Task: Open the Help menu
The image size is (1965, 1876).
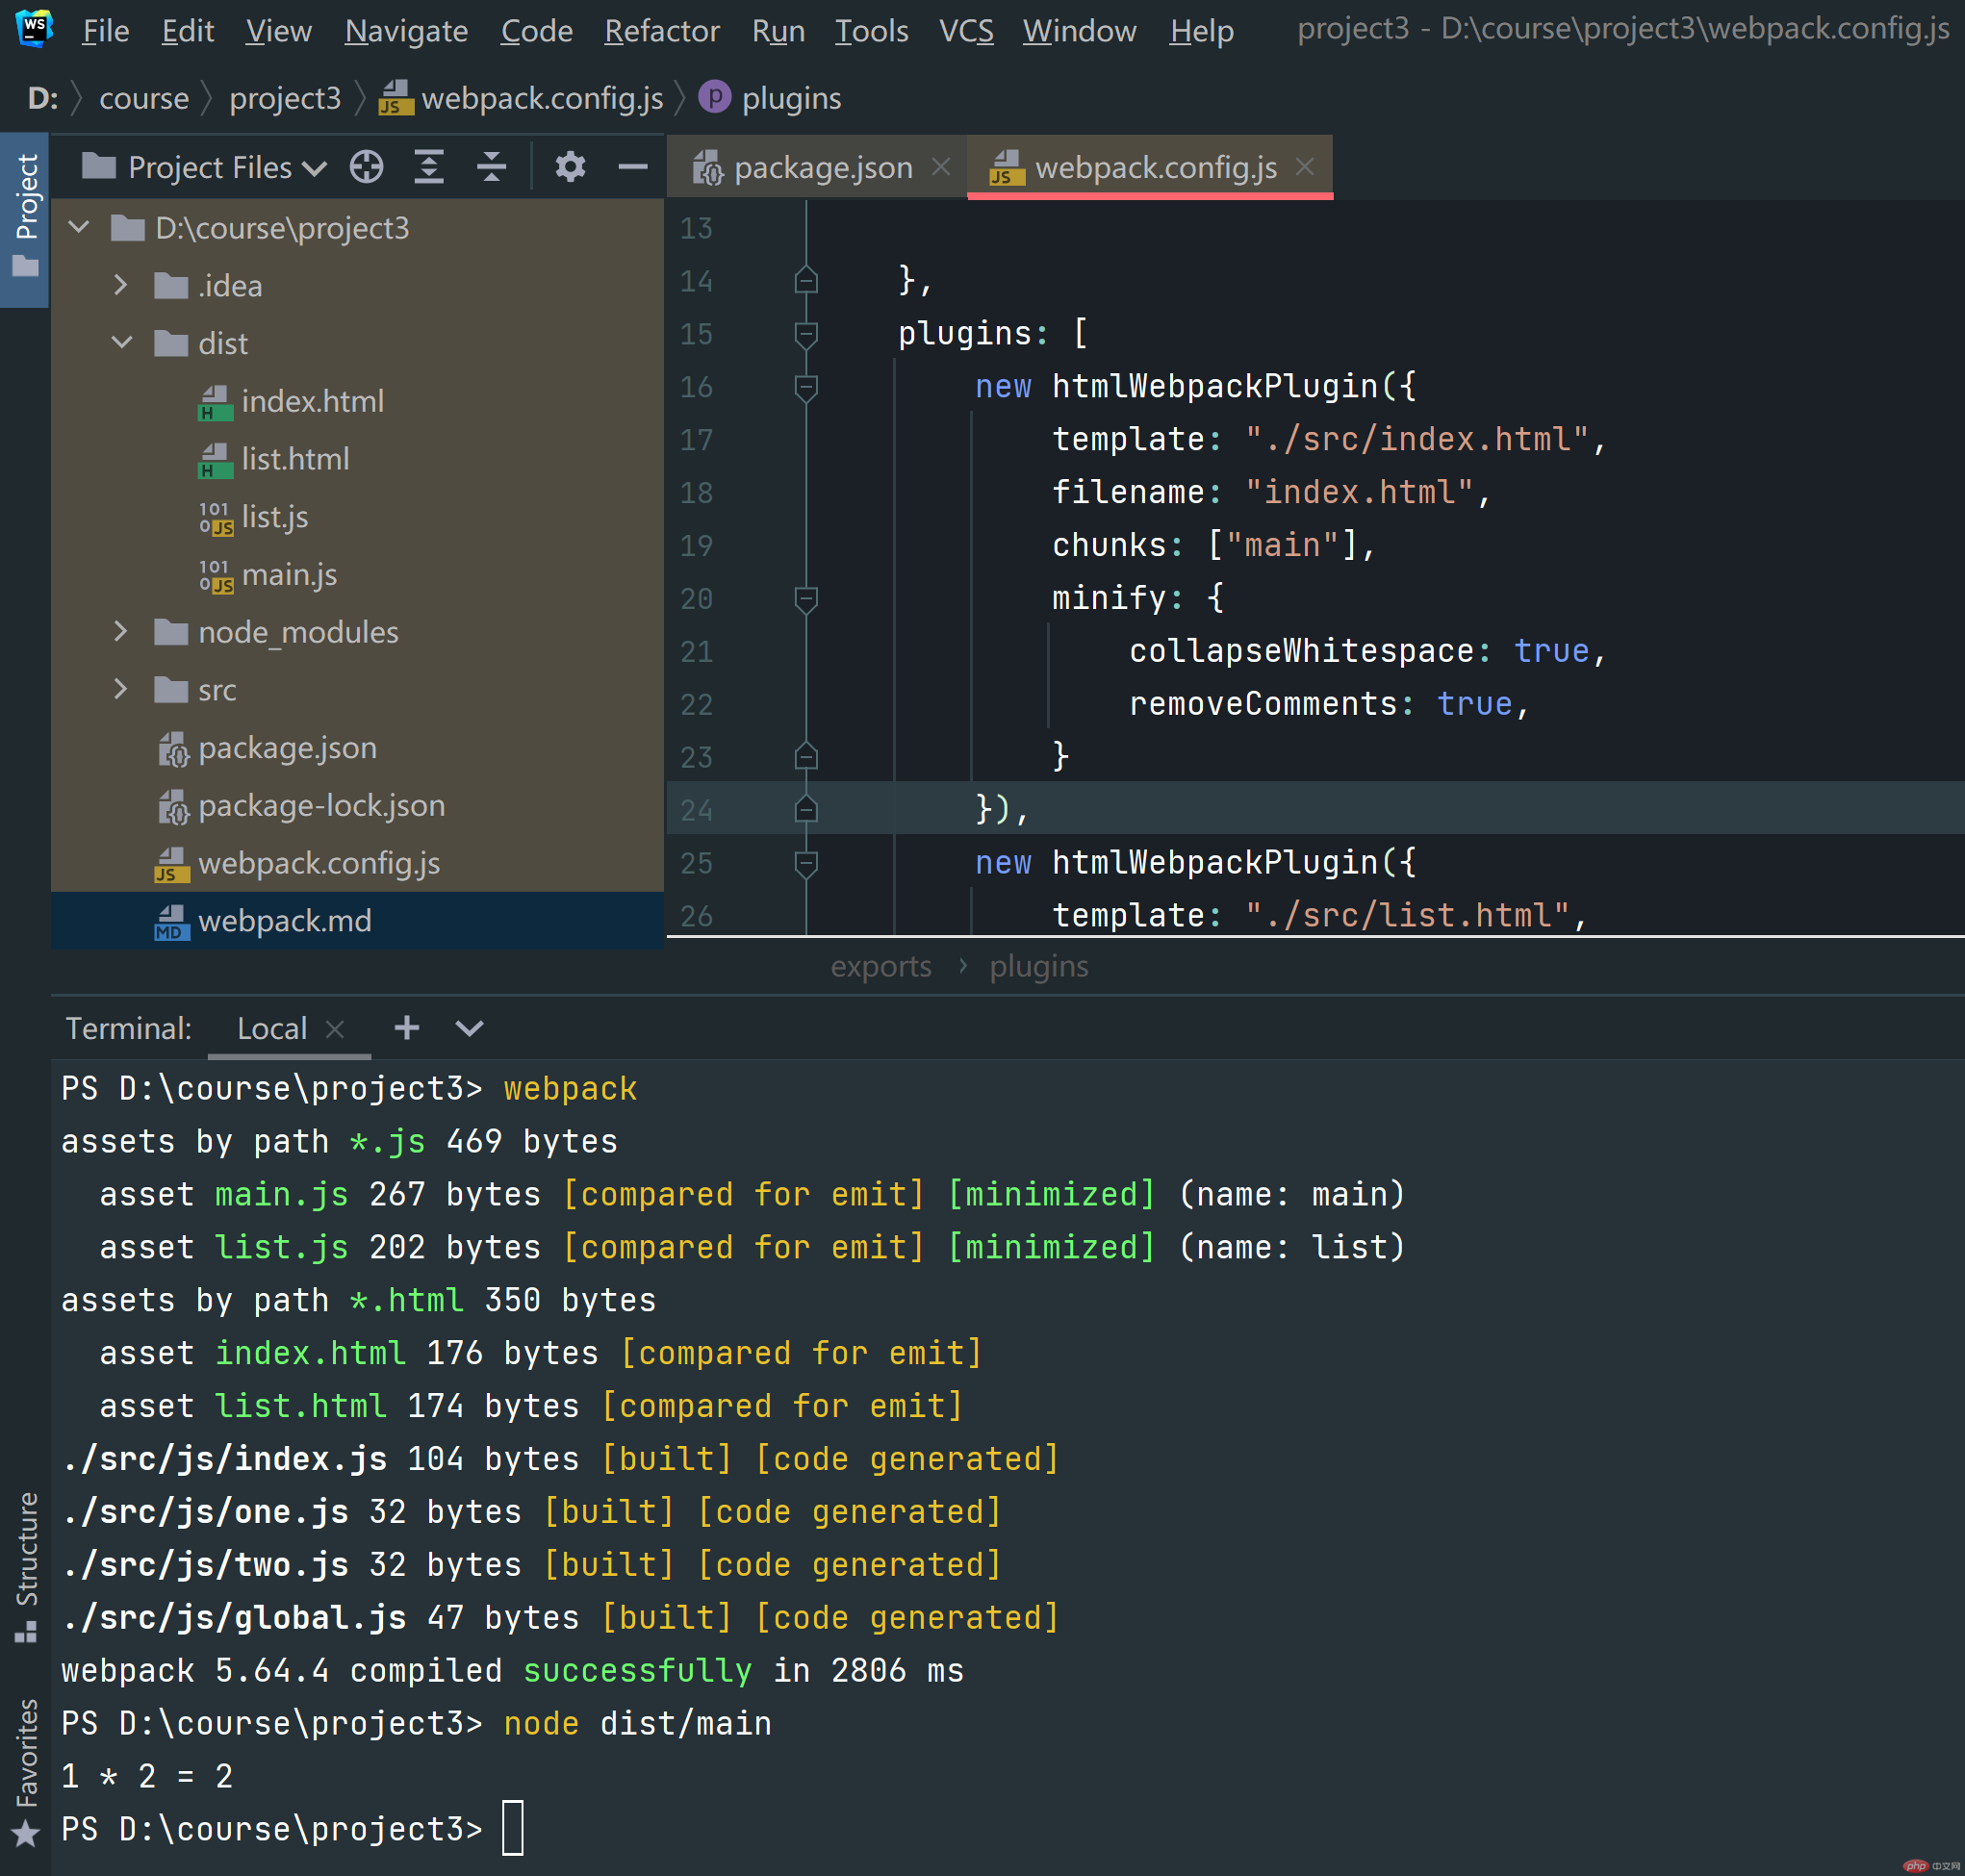Action: coord(1201,31)
